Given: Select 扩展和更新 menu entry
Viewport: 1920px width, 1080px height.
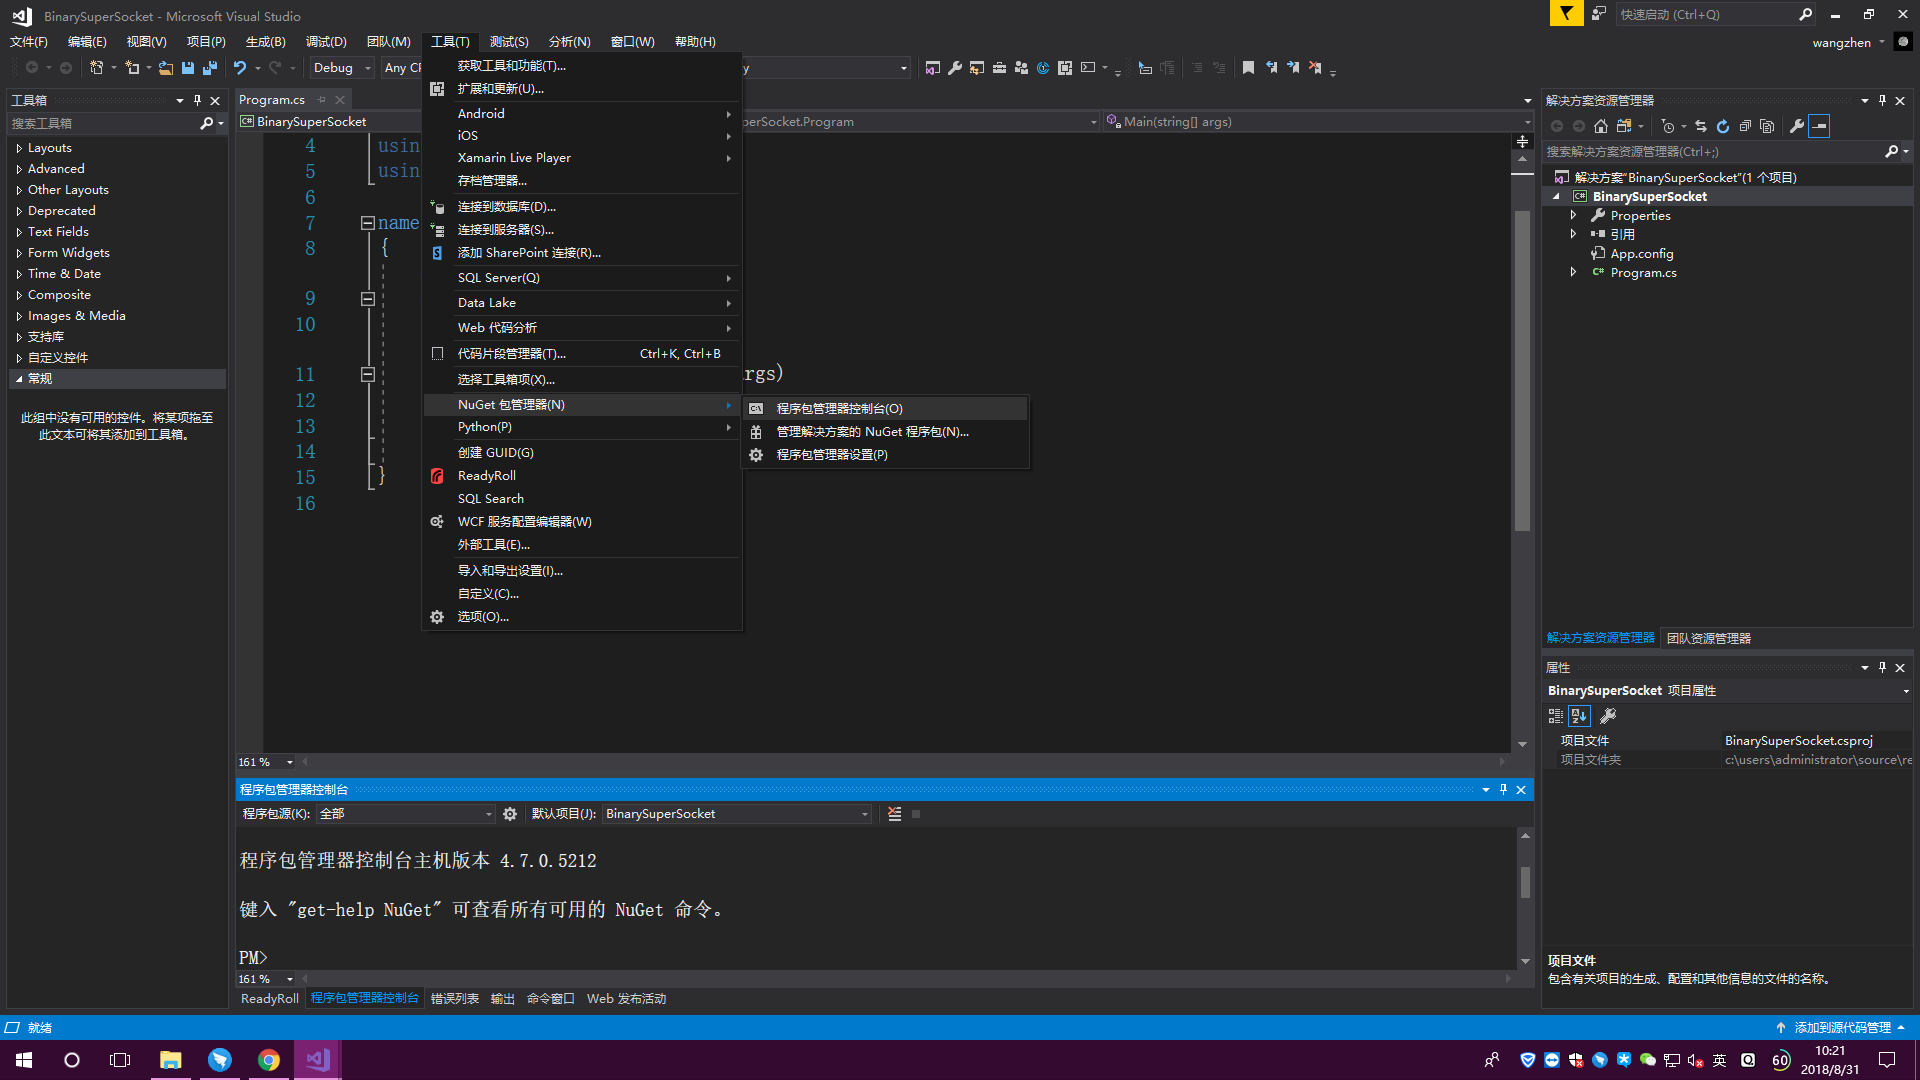Looking at the screenshot, I should coord(582,89).
